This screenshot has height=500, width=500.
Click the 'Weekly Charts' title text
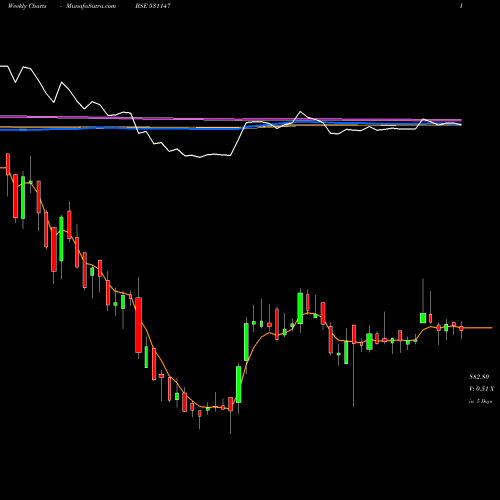point(27,6)
